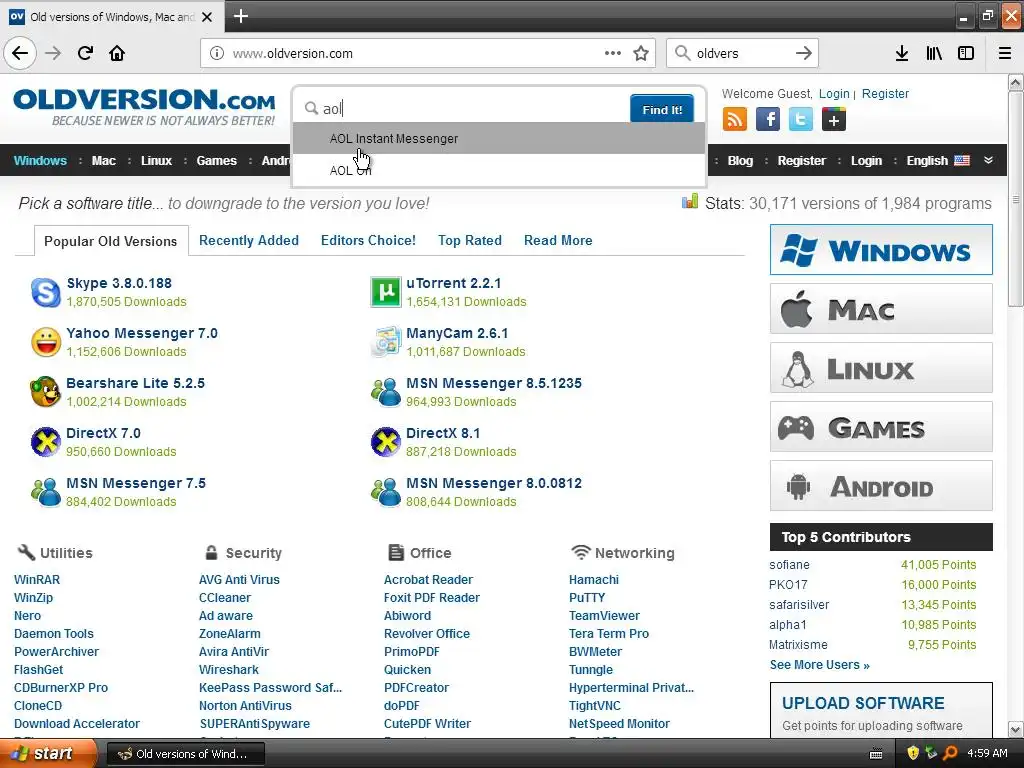1024x768 pixels.
Task: Click the ManyCam icon
Action: [385, 342]
